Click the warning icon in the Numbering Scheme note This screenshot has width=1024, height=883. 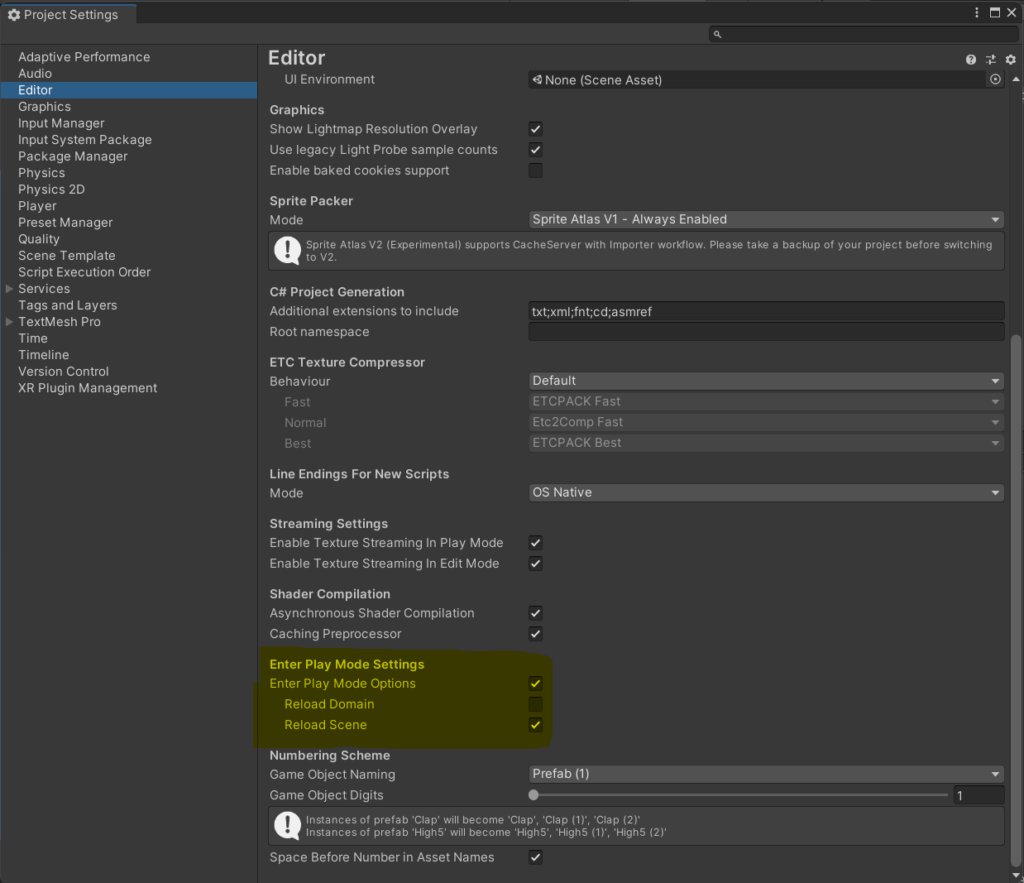pos(287,825)
